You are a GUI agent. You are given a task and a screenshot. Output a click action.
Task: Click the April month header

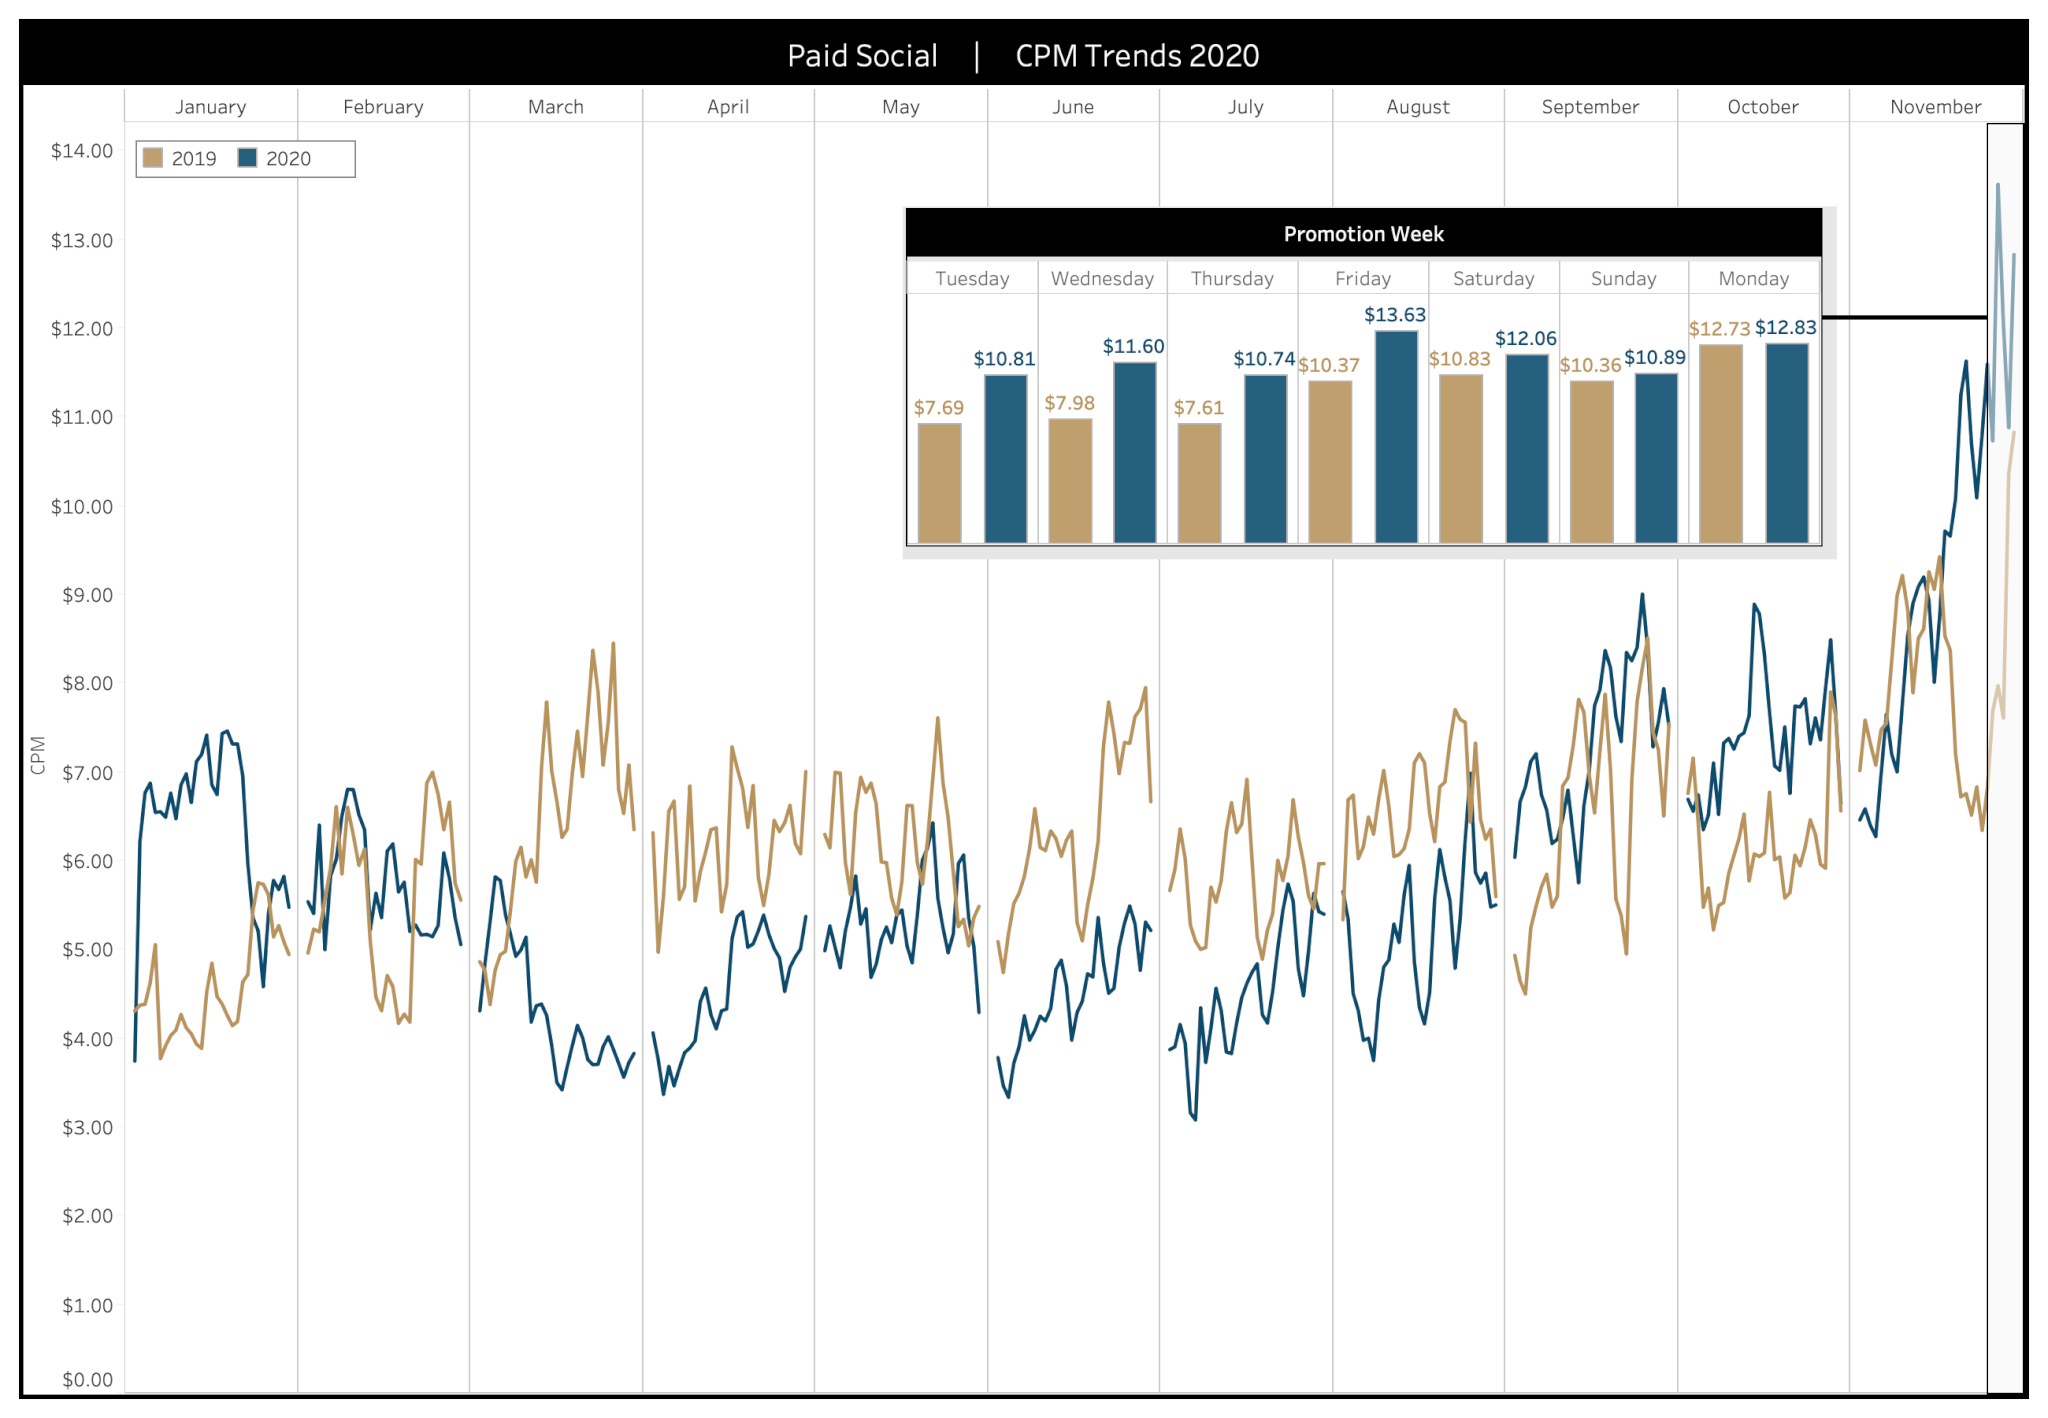click(728, 107)
